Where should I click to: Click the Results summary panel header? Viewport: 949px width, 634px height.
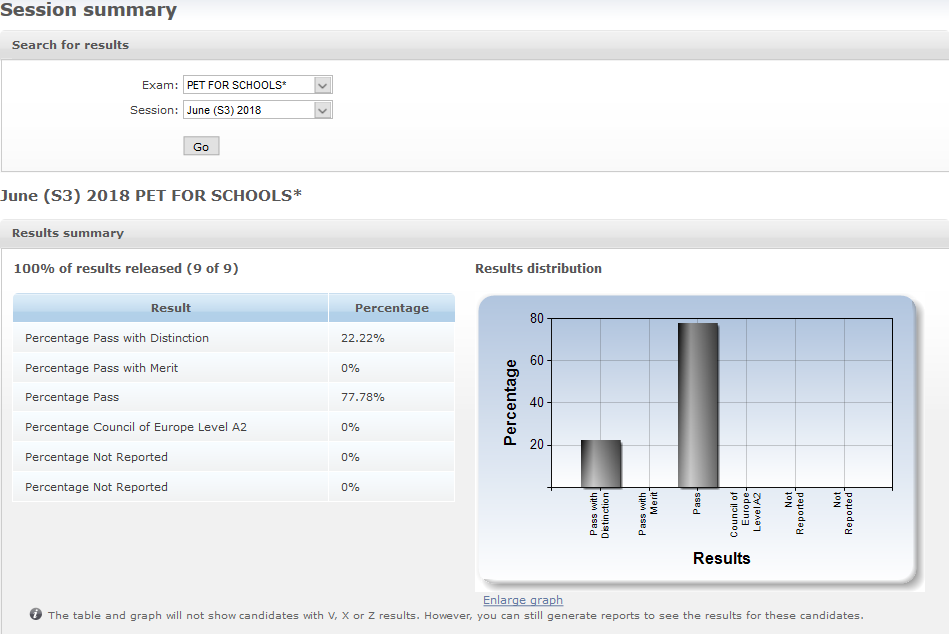(474, 233)
